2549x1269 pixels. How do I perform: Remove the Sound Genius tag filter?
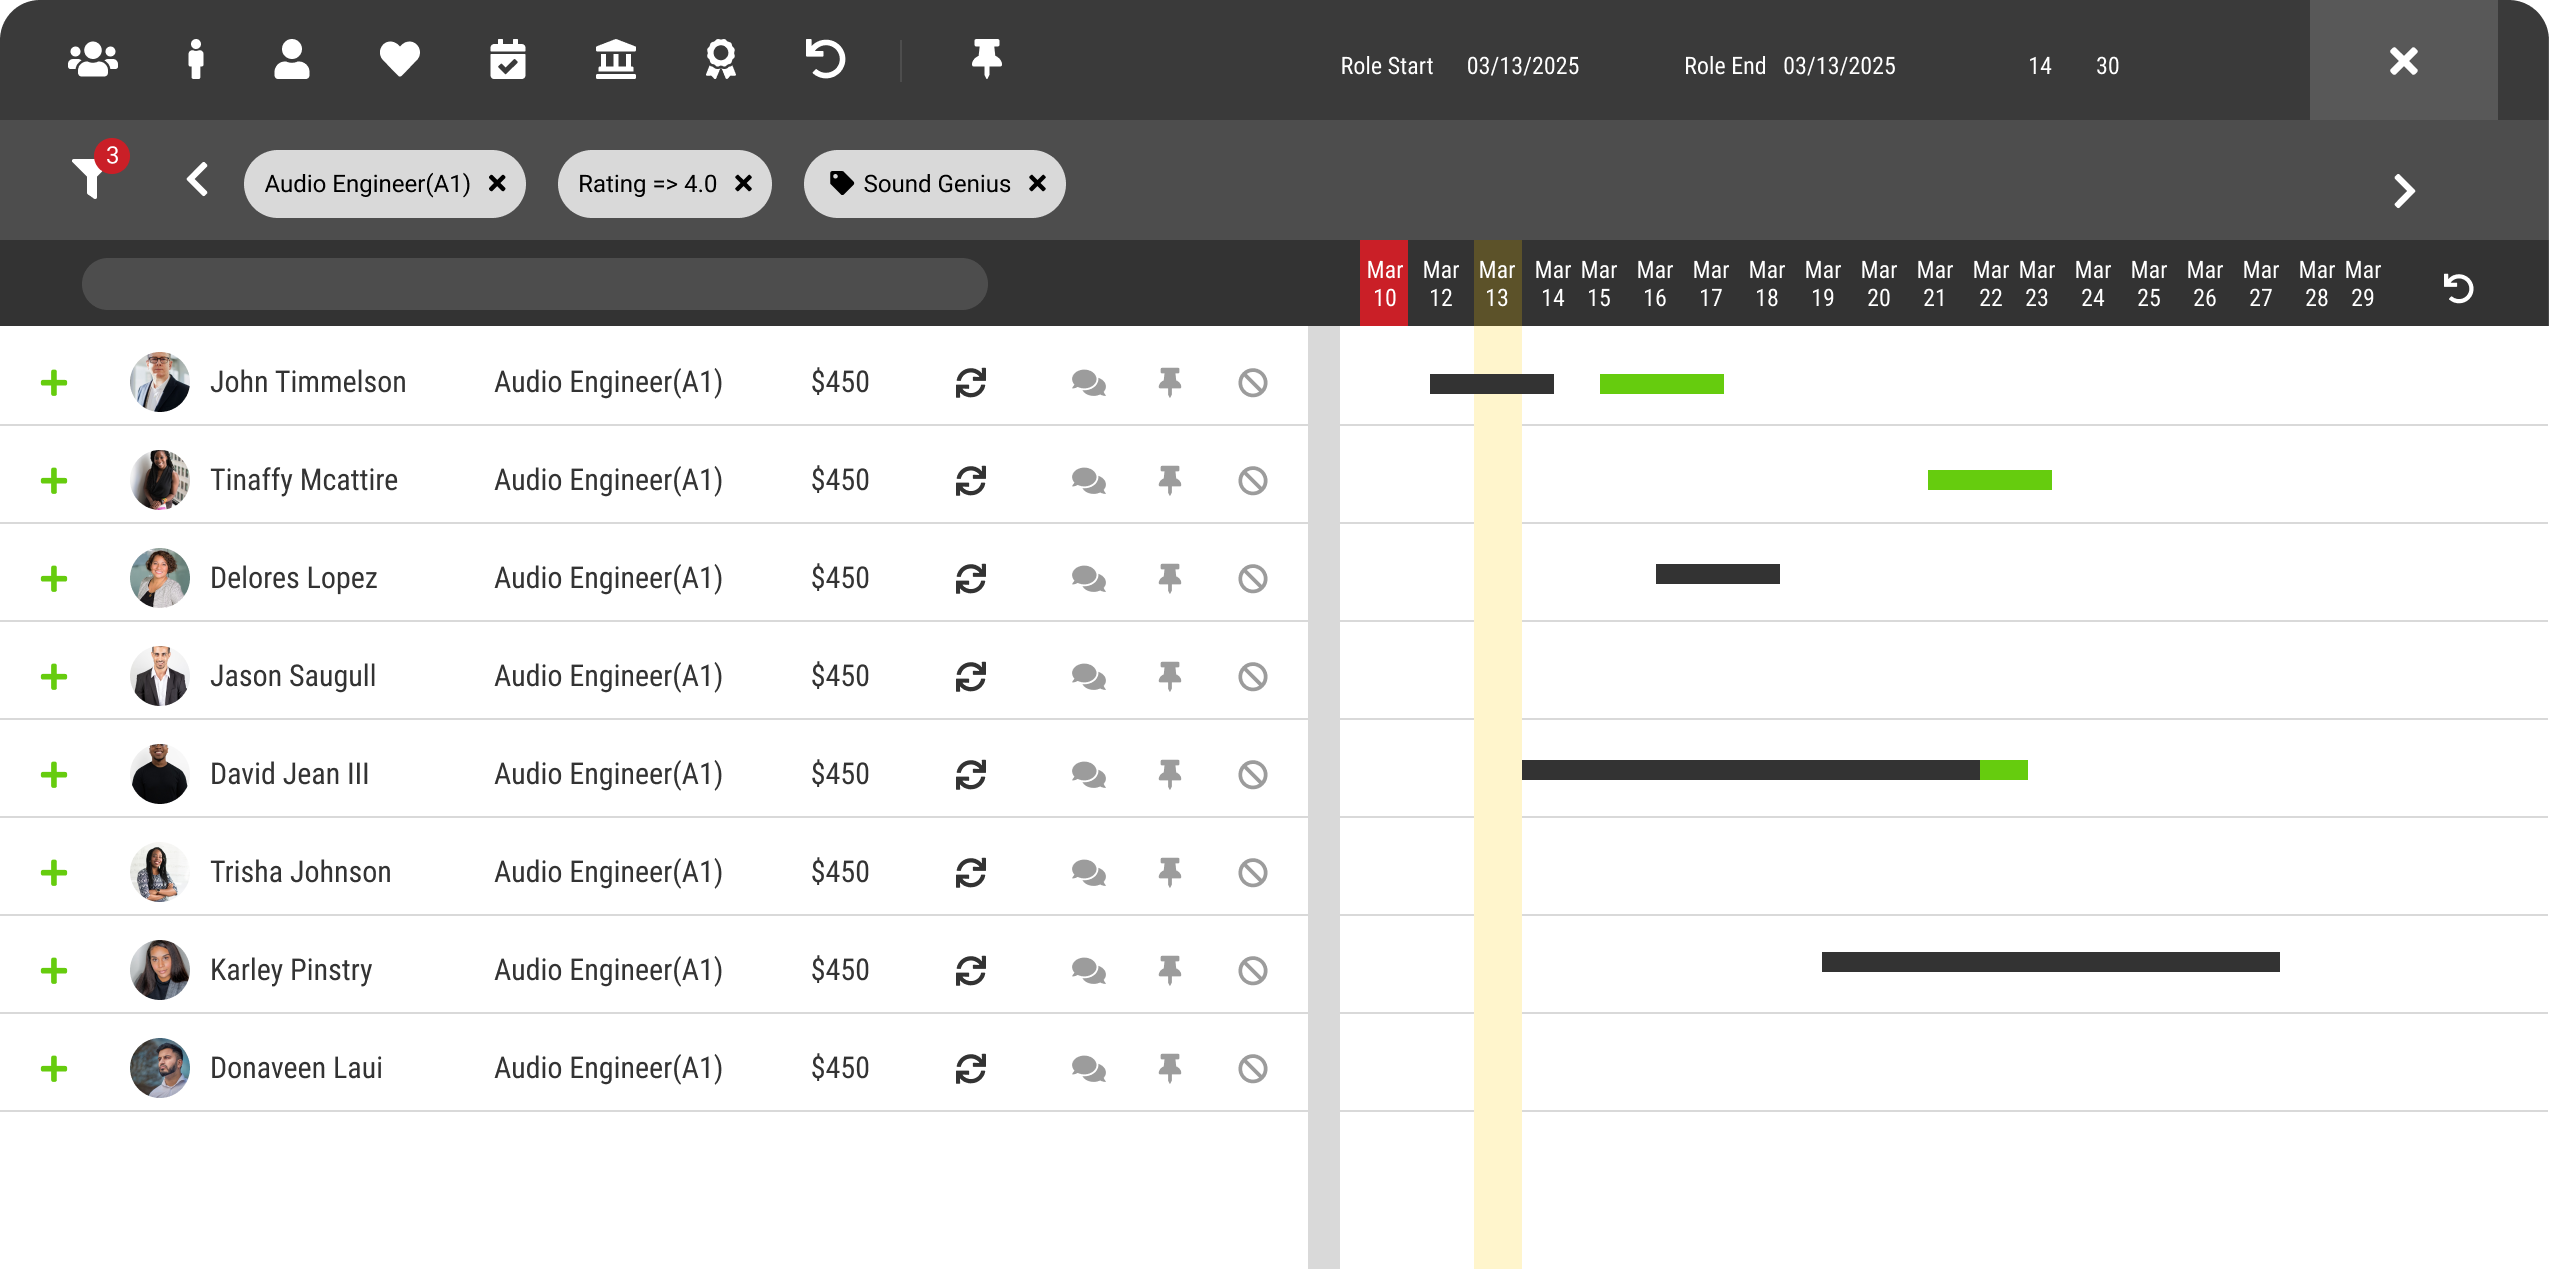[1038, 184]
